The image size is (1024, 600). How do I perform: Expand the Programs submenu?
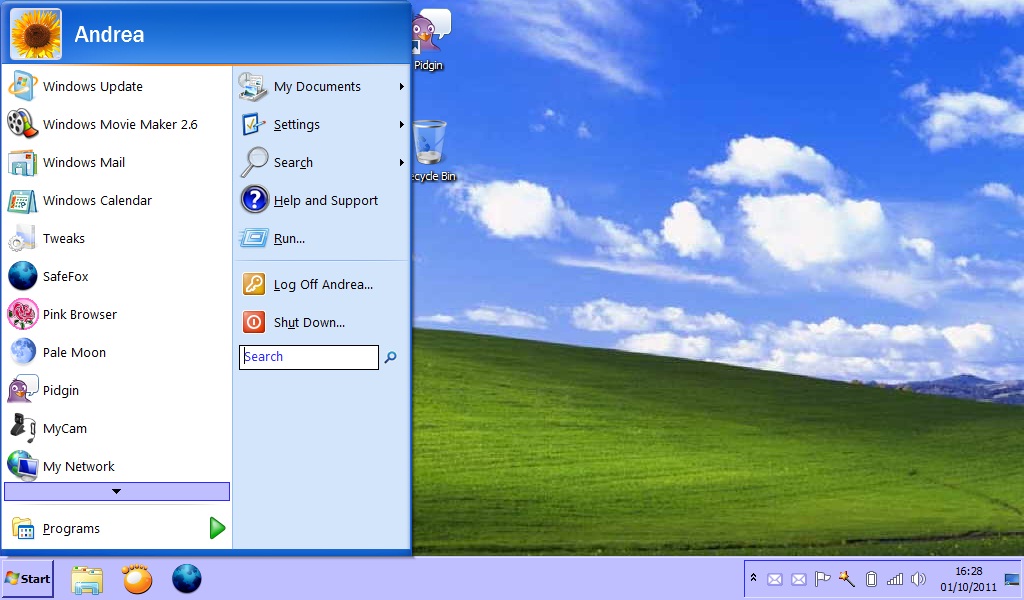click(117, 528)
